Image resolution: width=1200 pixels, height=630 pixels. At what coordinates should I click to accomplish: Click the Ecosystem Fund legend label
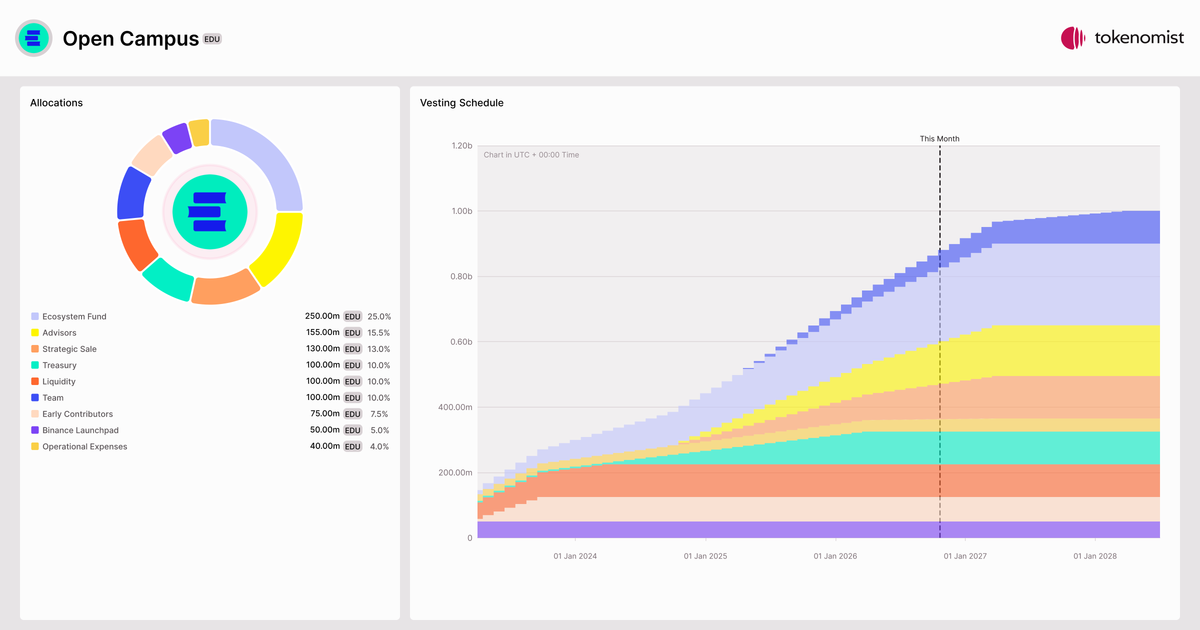tap(74, 317)
